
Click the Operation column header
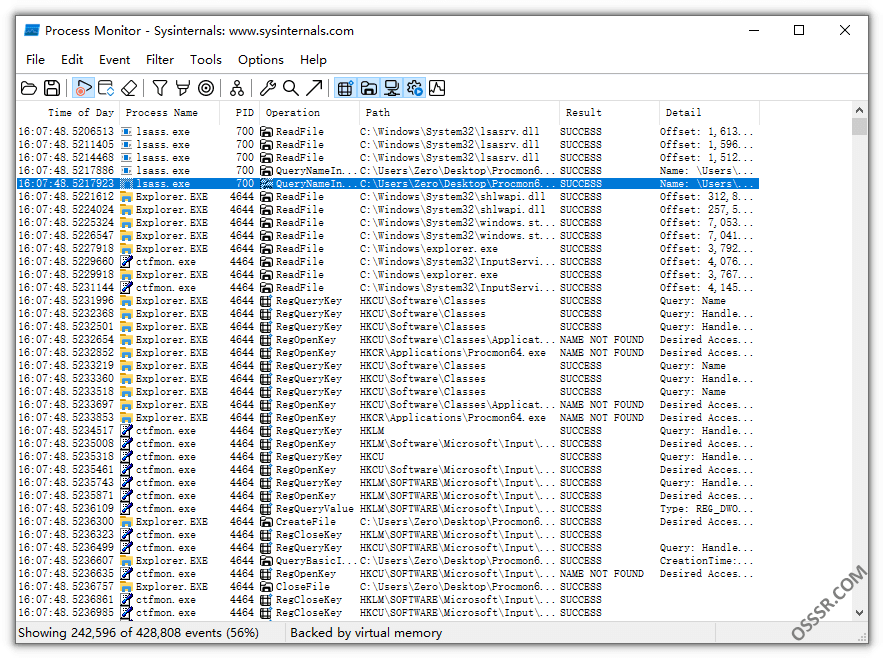pos(309,113)
